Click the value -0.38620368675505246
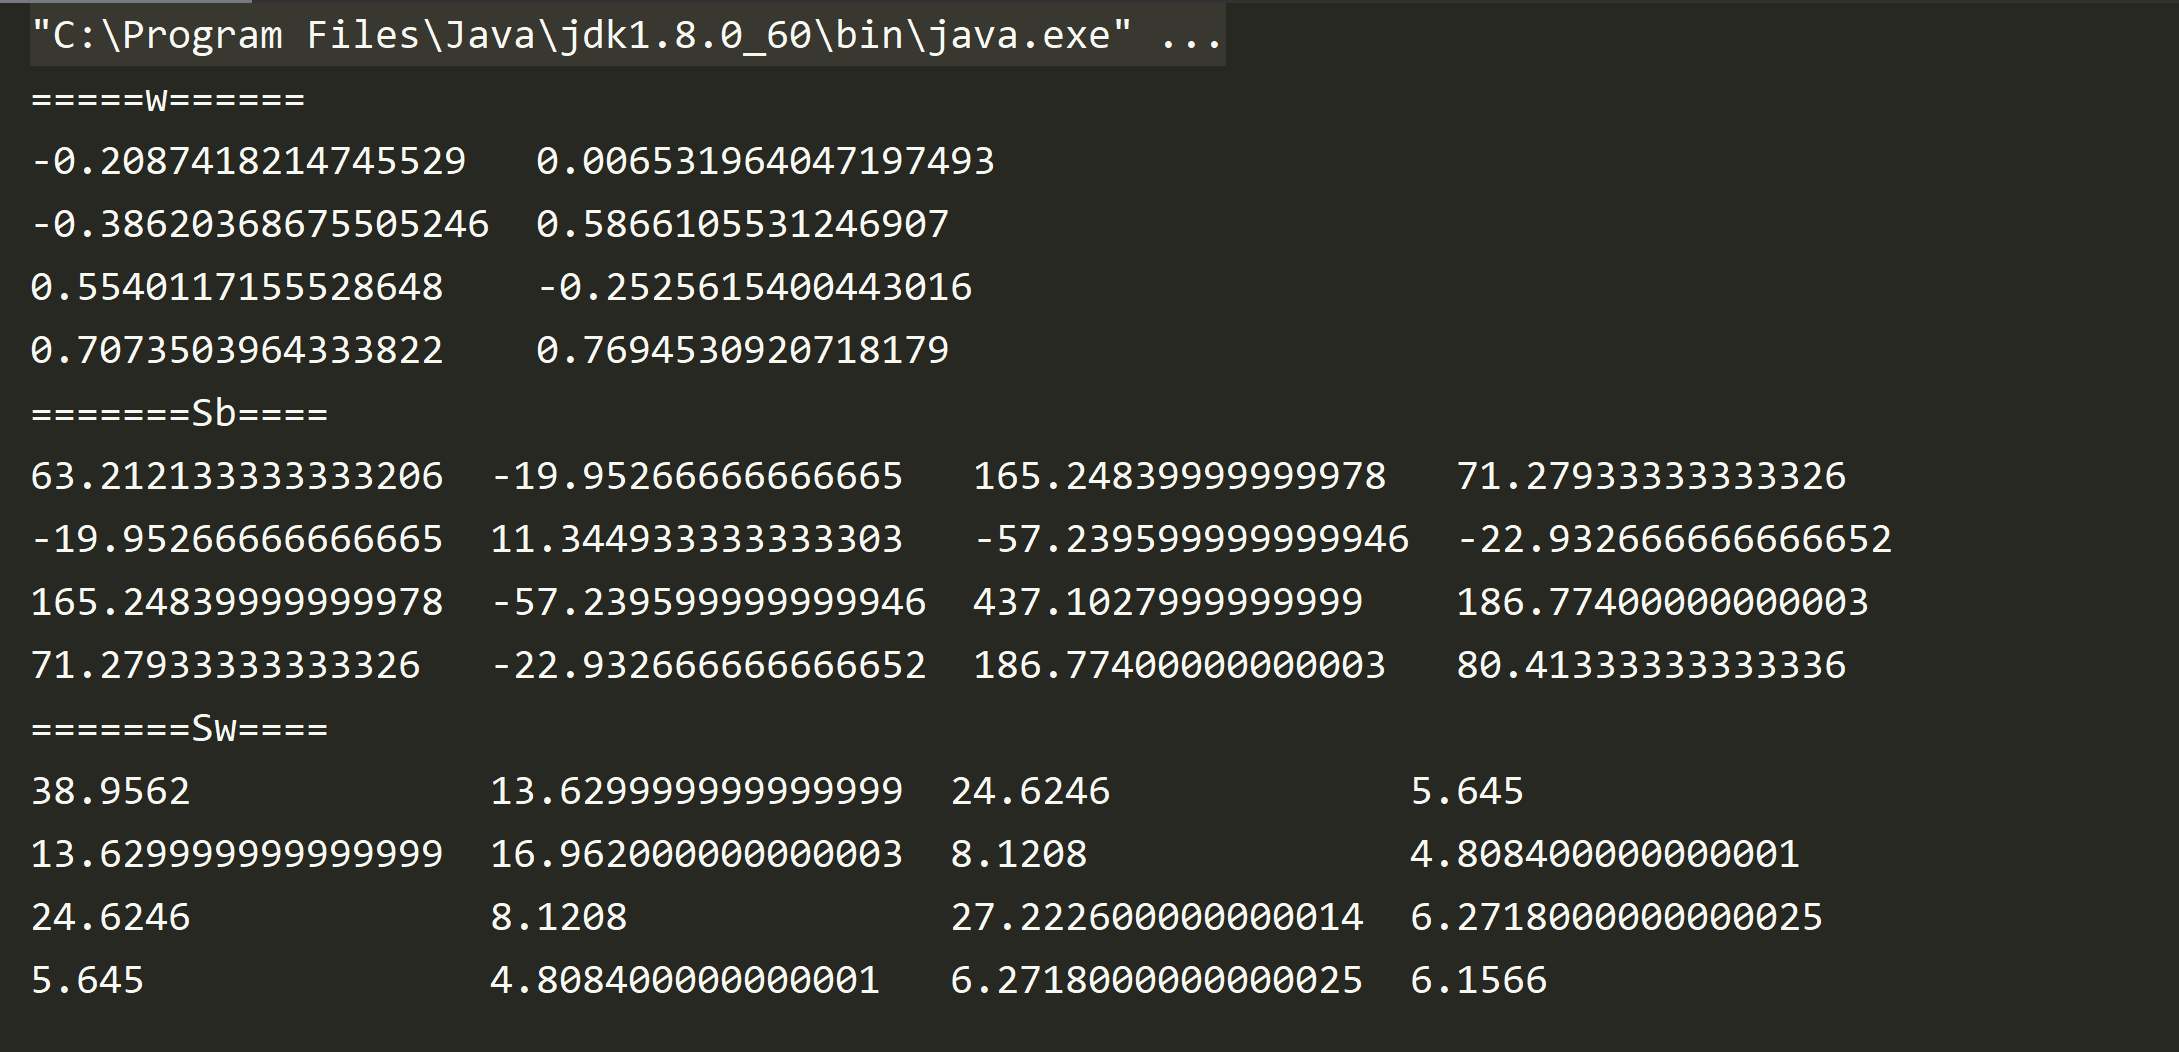This screenshot has width=2179, height=1052. click(x=260, y=224)
